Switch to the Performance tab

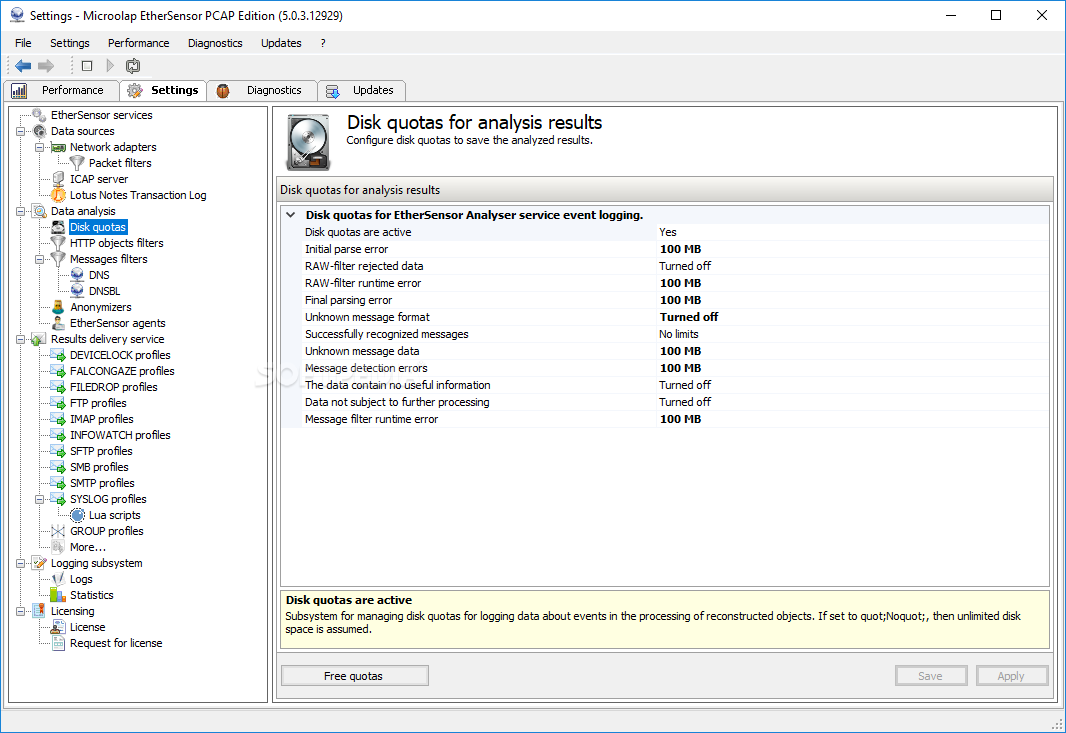click(x=61, y=90)
